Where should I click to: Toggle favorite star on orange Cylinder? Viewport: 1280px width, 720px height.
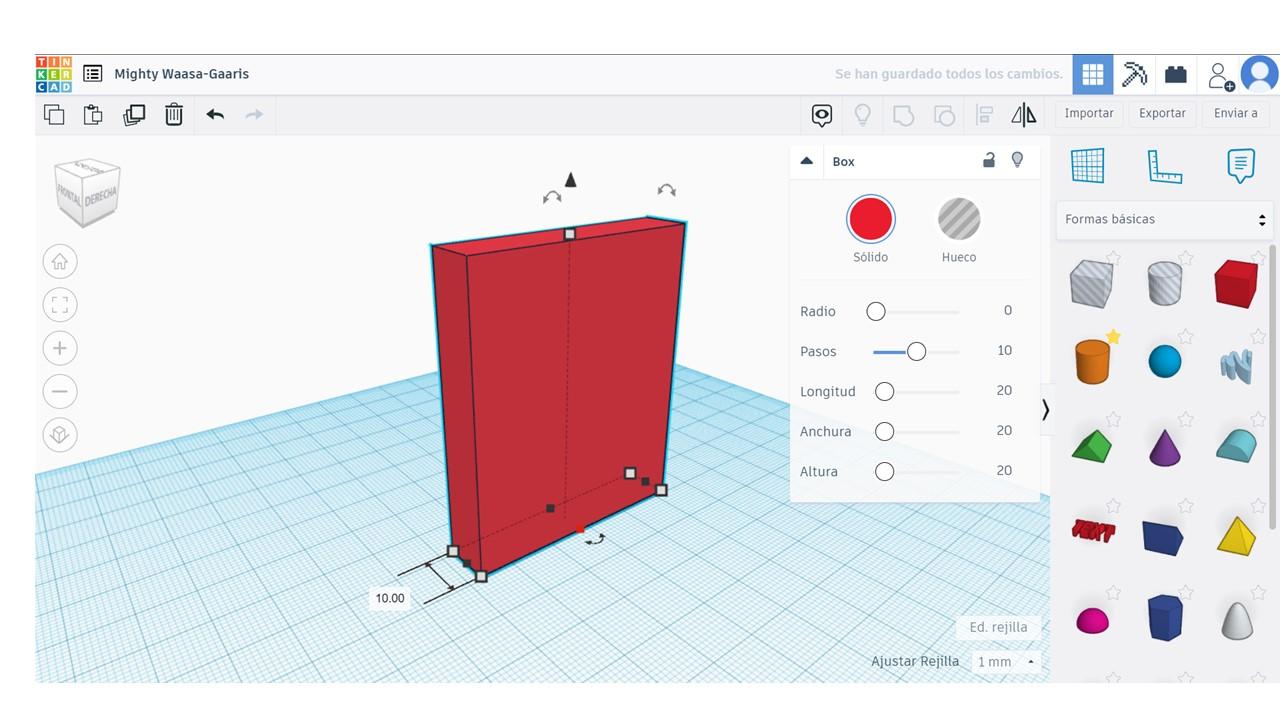[1113, 337]
